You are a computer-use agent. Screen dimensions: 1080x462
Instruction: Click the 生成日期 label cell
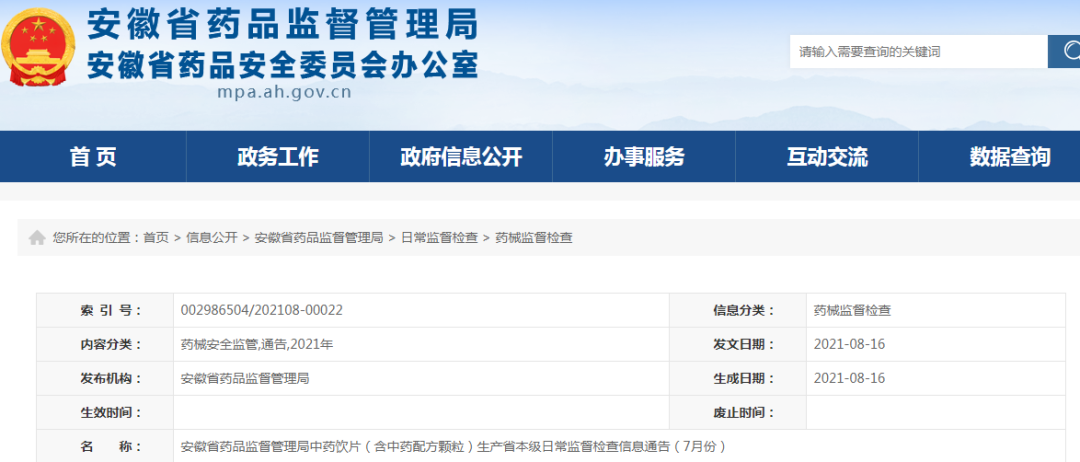738,379
